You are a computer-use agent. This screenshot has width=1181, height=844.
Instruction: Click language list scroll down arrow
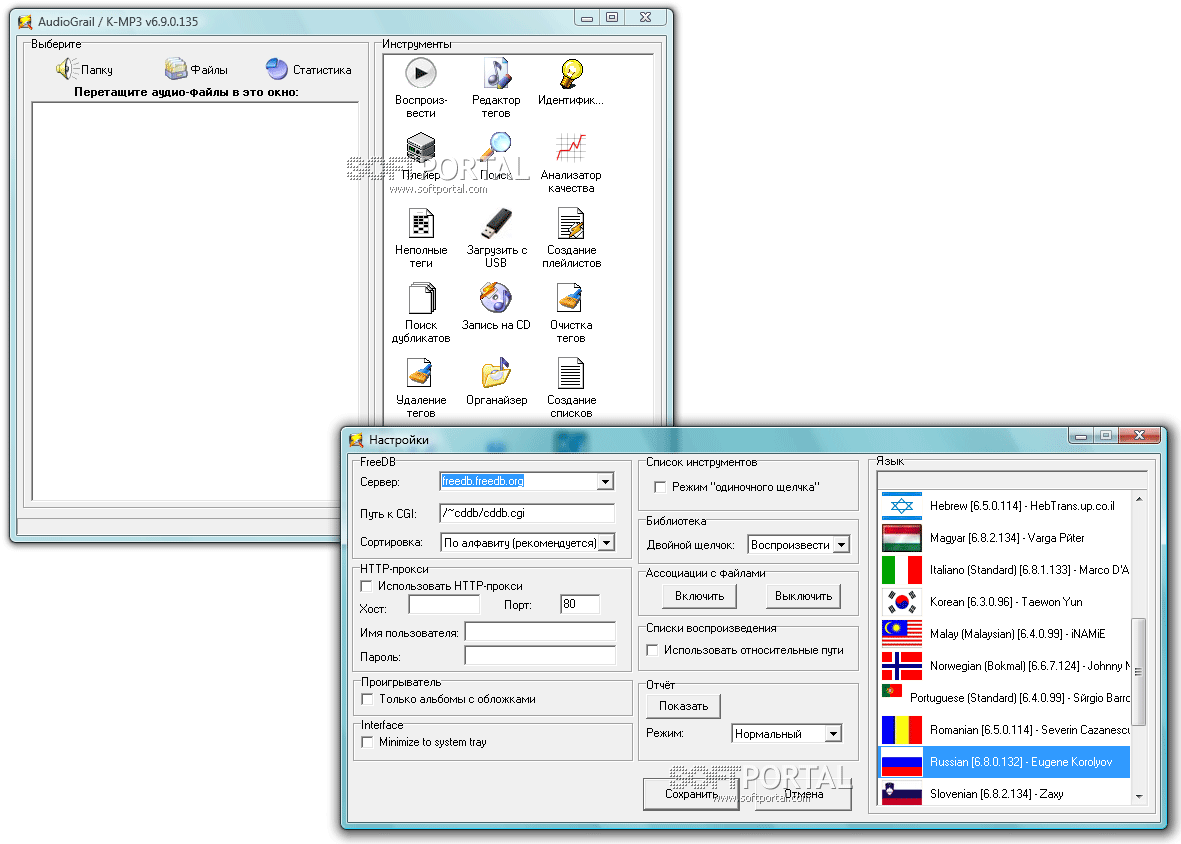[1138, 797]
